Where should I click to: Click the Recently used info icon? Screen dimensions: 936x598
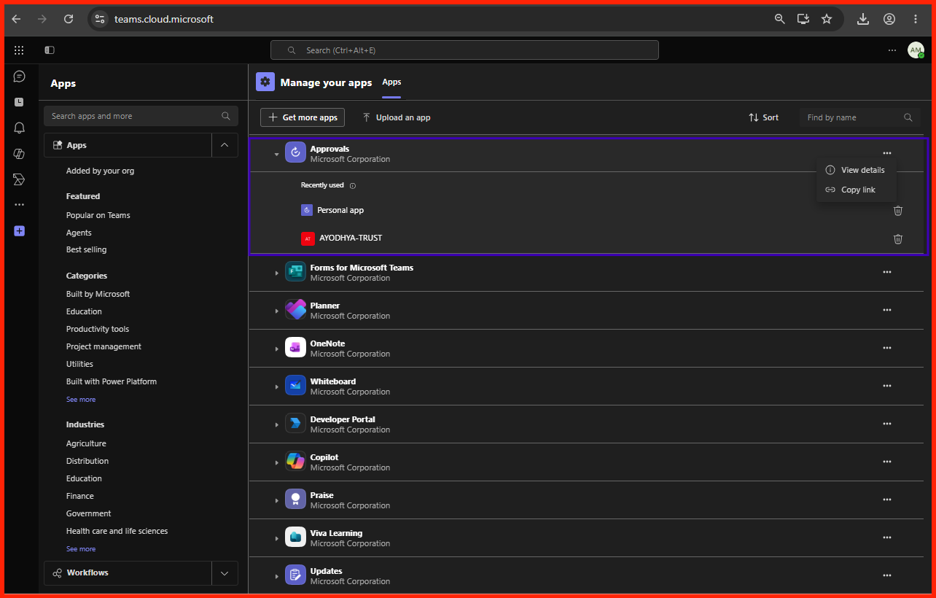pyautogui.click(x=353, y=186)
